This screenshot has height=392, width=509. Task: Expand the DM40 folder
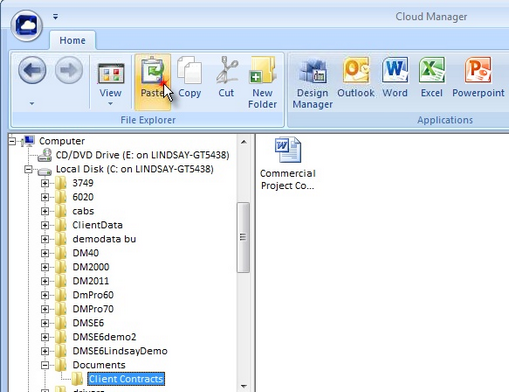point(45,253)
